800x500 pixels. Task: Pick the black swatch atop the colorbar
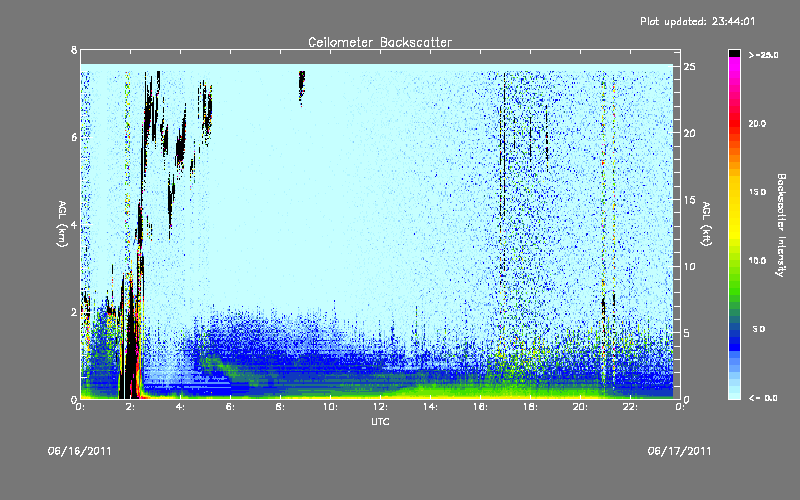tap(734, 53)
